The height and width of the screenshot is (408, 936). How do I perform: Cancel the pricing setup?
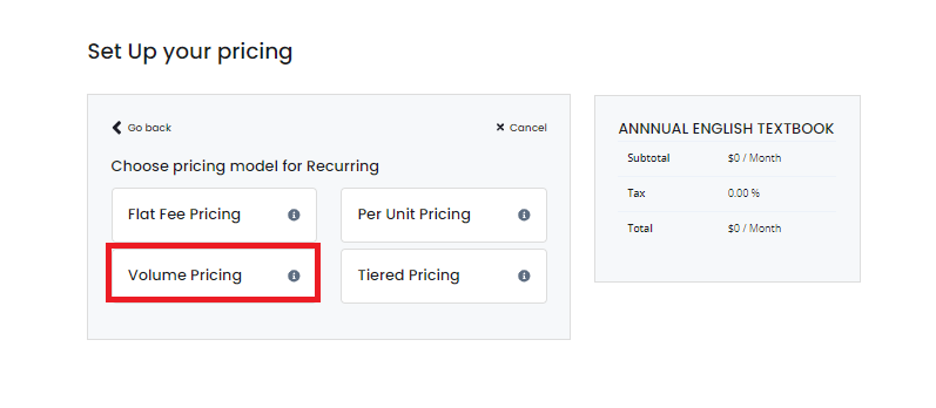(x=521, y=127)
